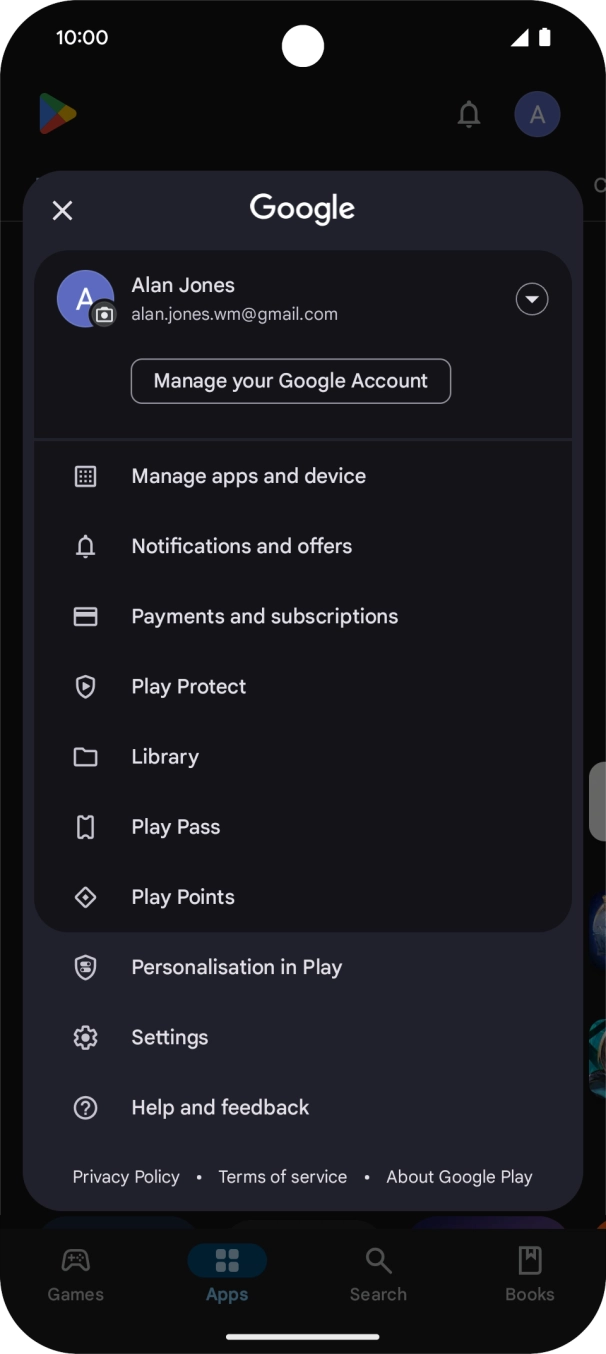Tap the Google Play logo
This screenshot has width=606, height=1354.
57,113
